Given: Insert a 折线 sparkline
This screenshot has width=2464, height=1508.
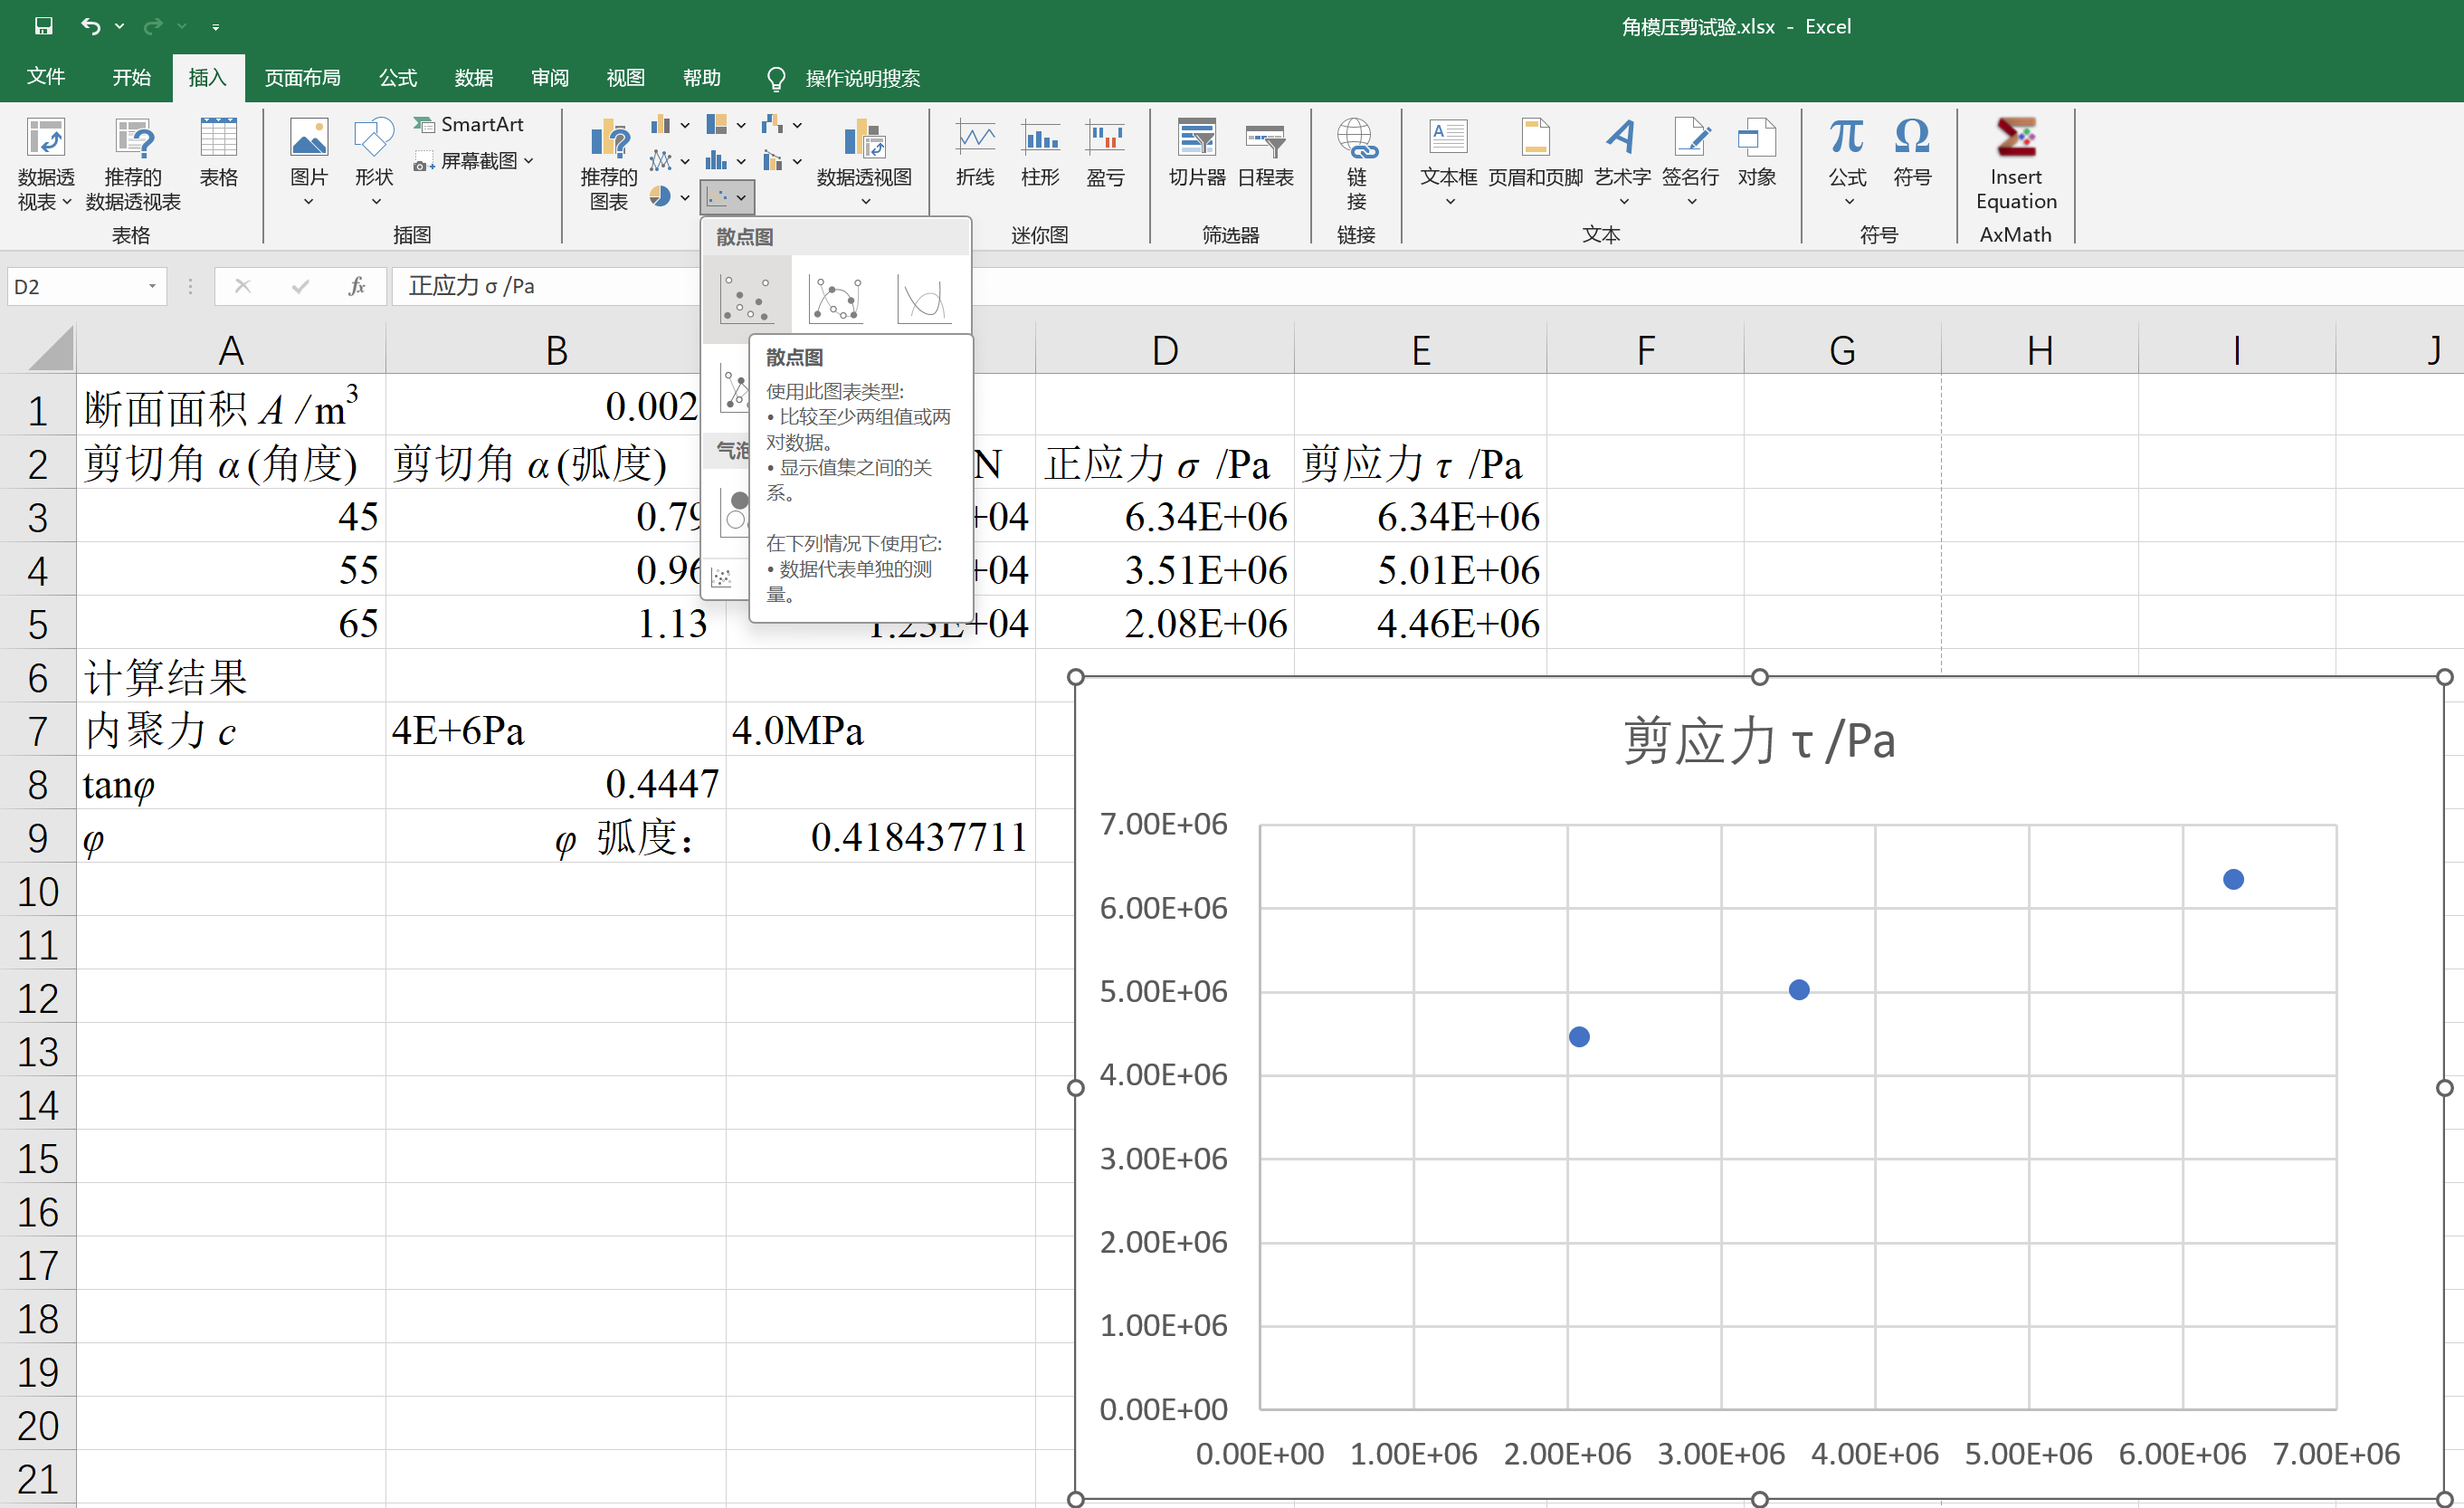Looking at the screenshot, I should pyautogui.click(x=974, y=152).
